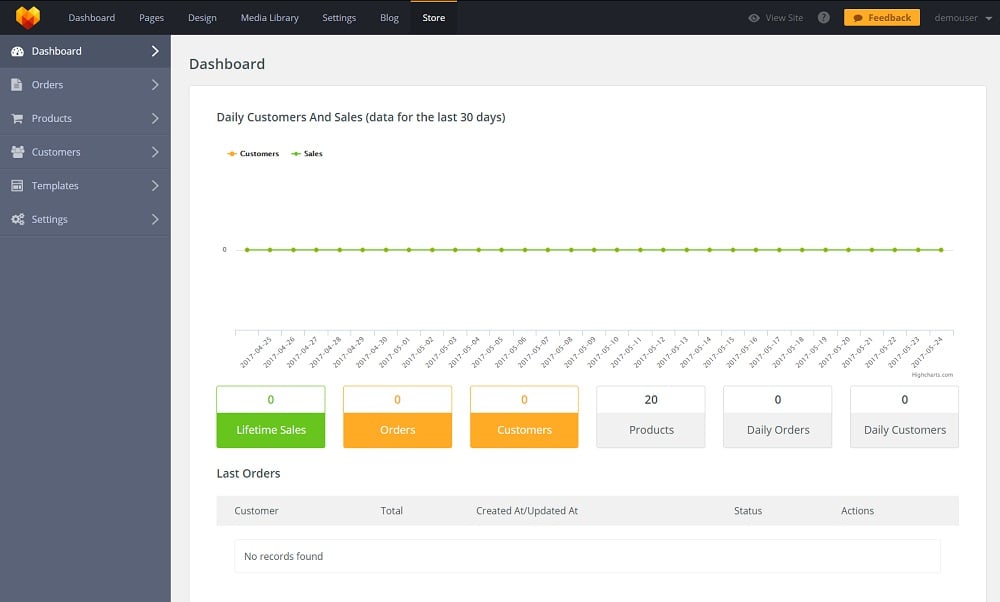Screen dimensions: 1000x602
Task: Click the green Lifetime Sales tile
Action: (271, 429)
